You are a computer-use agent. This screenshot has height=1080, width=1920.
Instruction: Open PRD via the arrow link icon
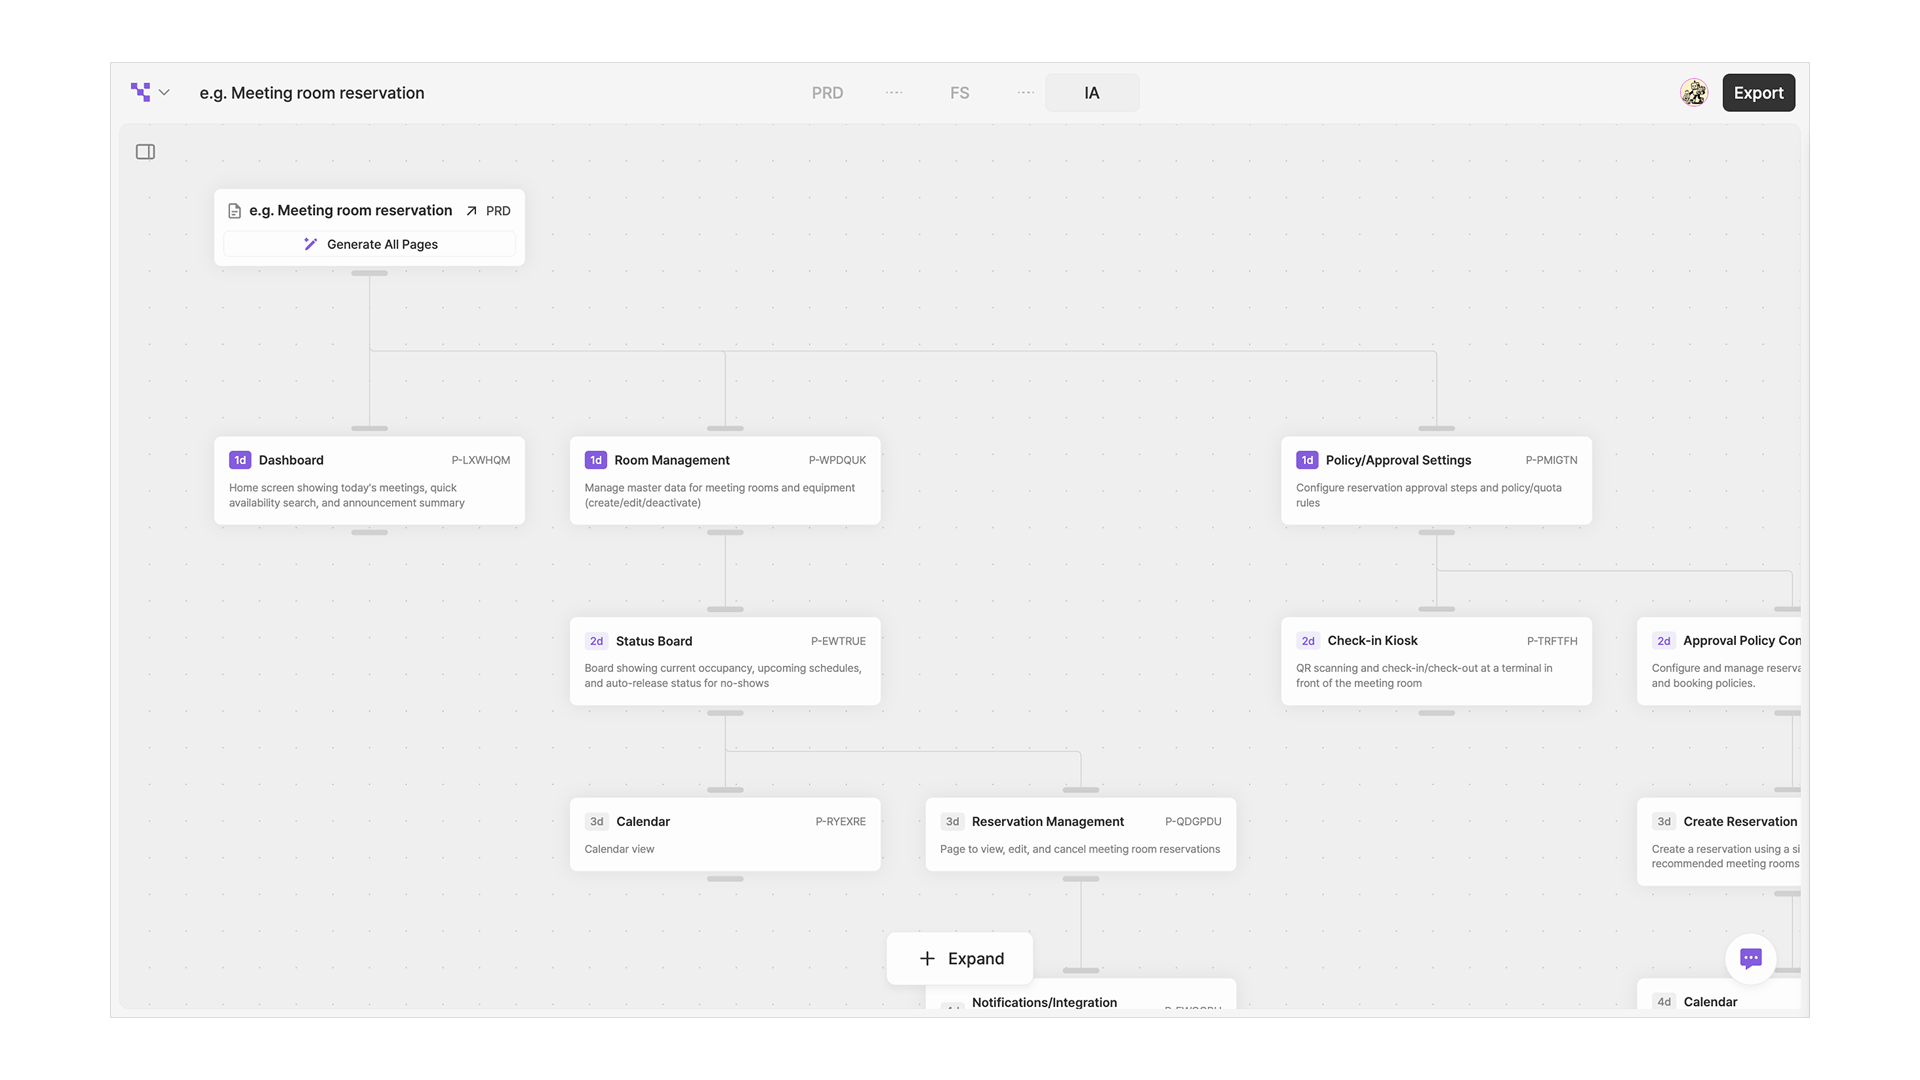tap(472, 211)
